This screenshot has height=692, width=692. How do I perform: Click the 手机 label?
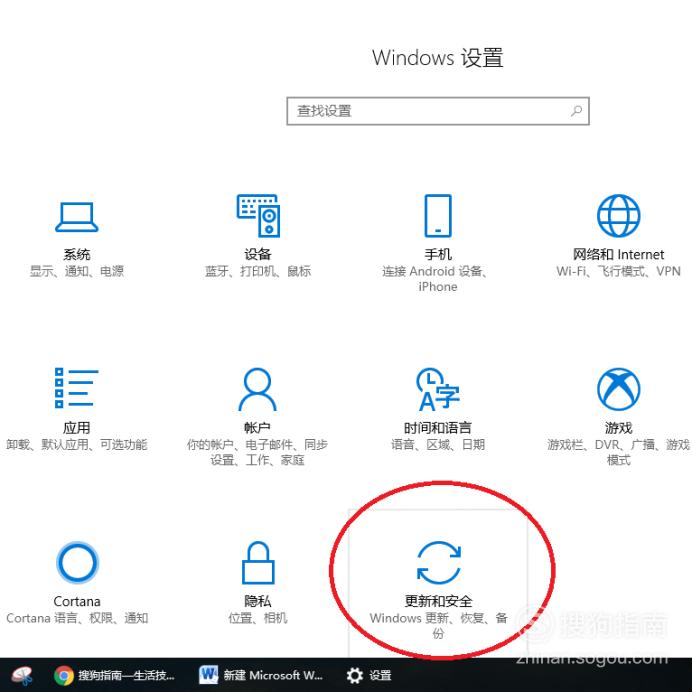point(438,254)
